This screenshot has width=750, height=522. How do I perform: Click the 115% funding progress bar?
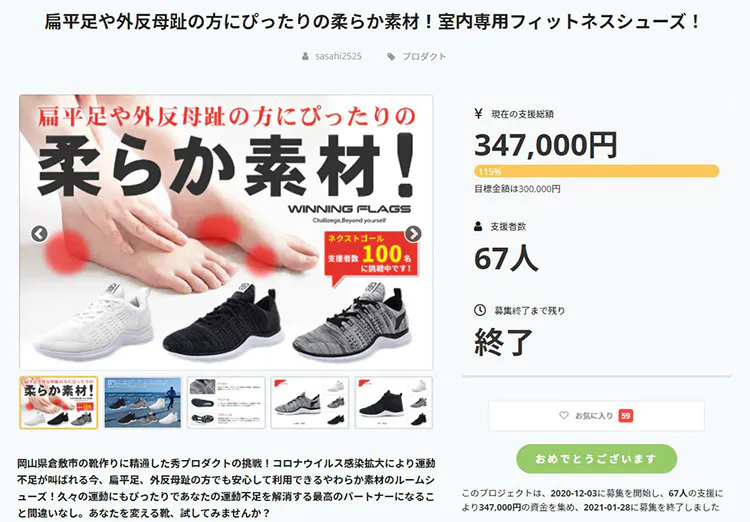click(x=596, y=171)
